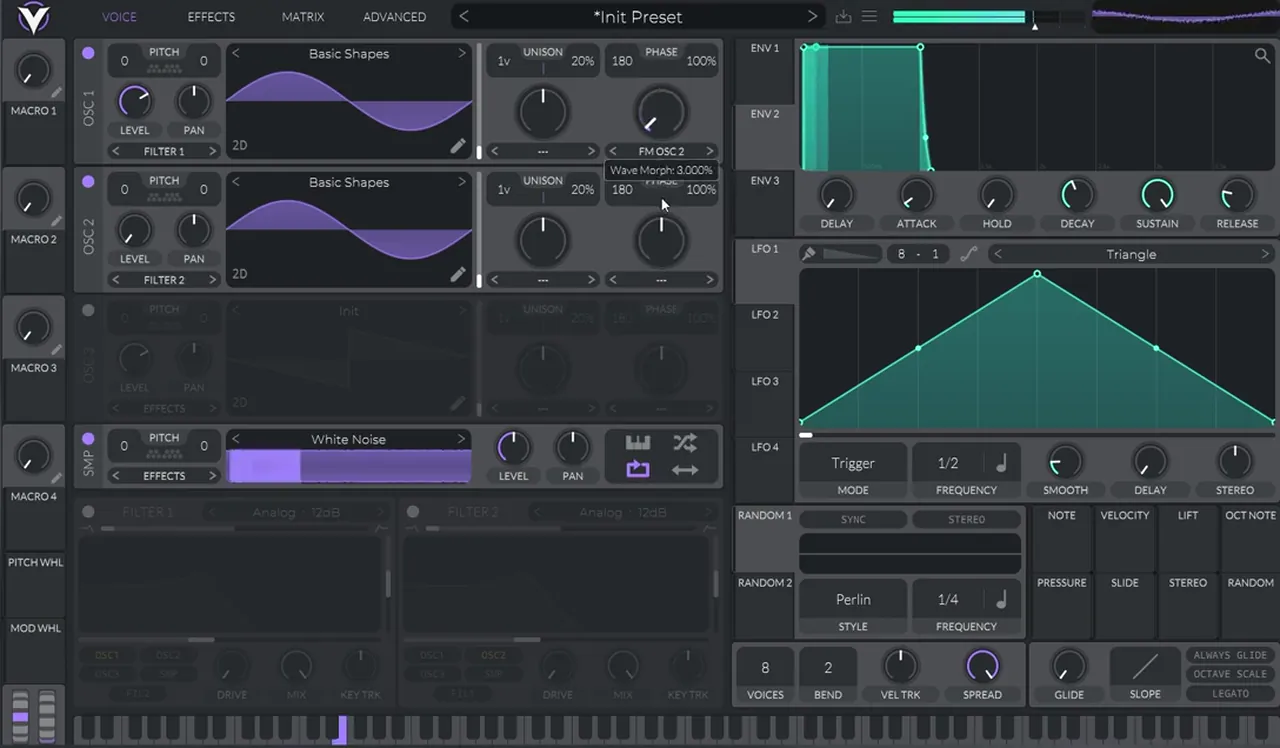
Task: Enable the OSC 3 power toggle
Action: [x=88, y=310]
